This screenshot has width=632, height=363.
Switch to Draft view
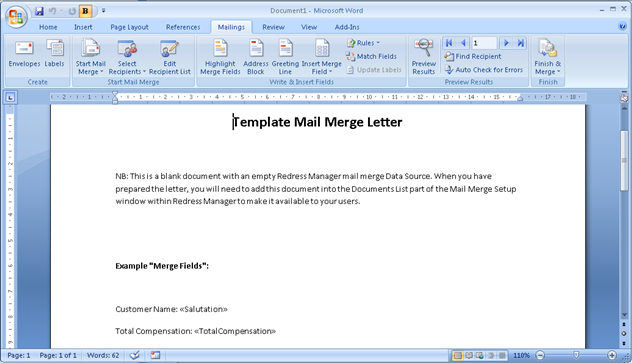(x=502, y=355)
